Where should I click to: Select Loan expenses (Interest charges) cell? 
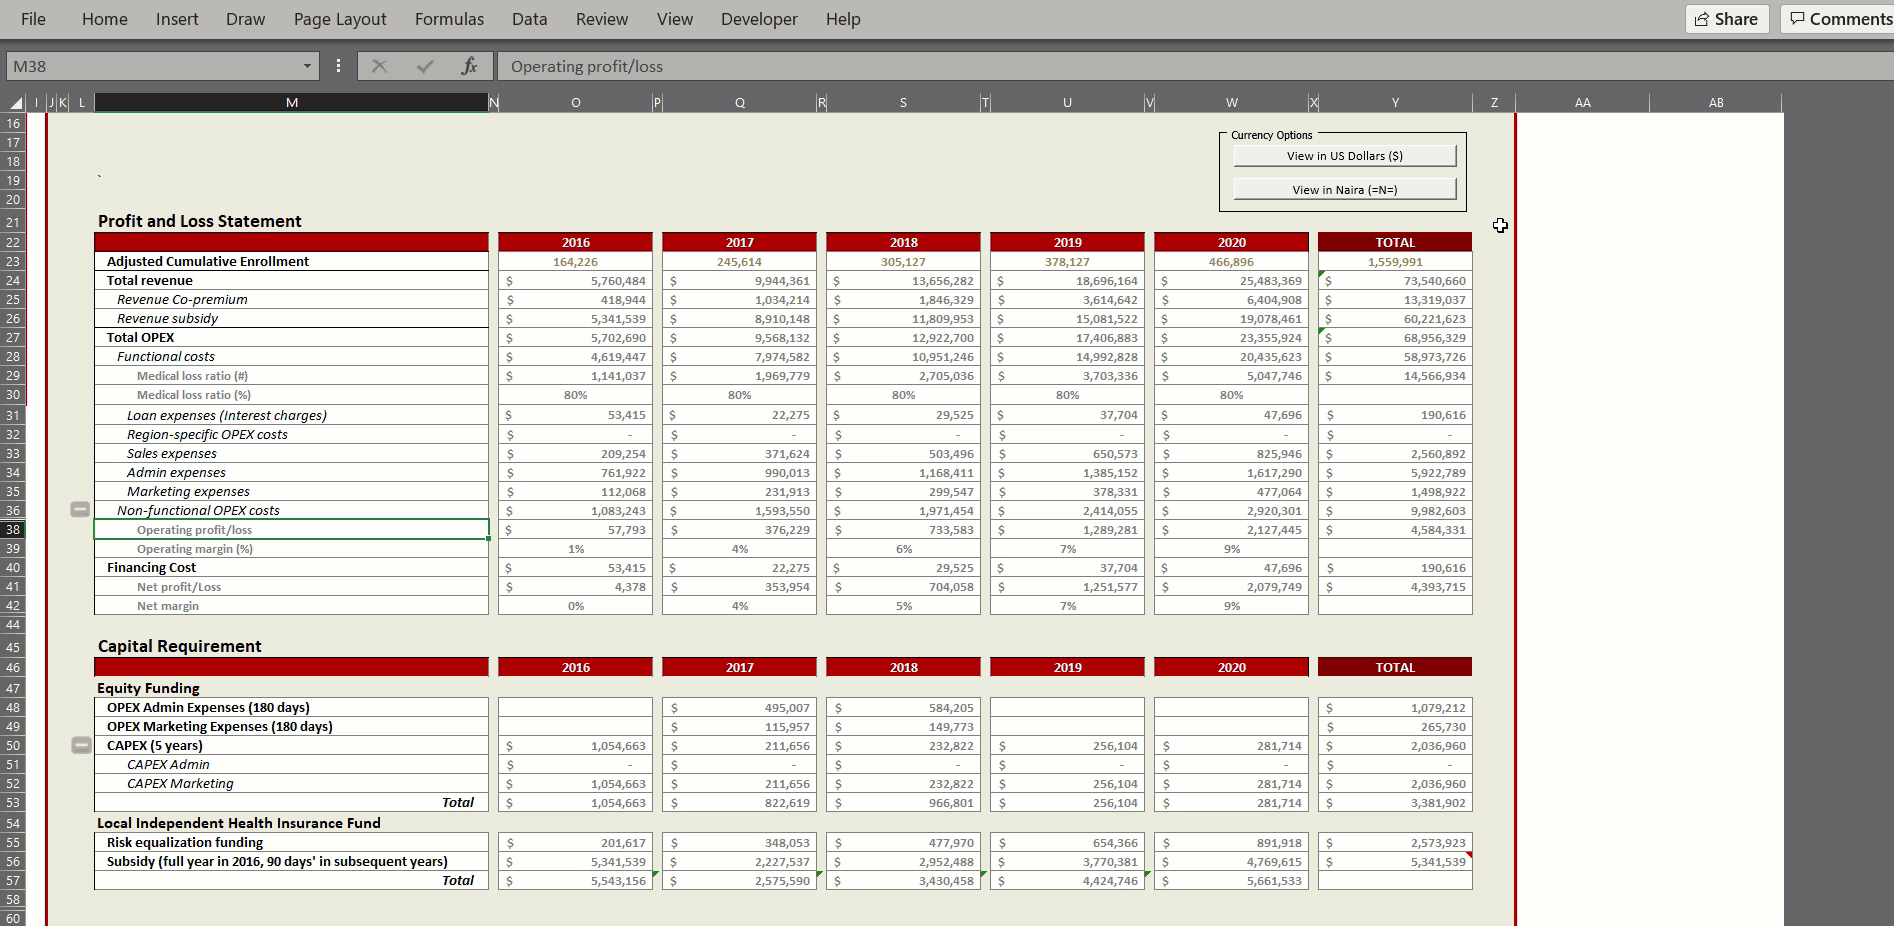point(291,415)
